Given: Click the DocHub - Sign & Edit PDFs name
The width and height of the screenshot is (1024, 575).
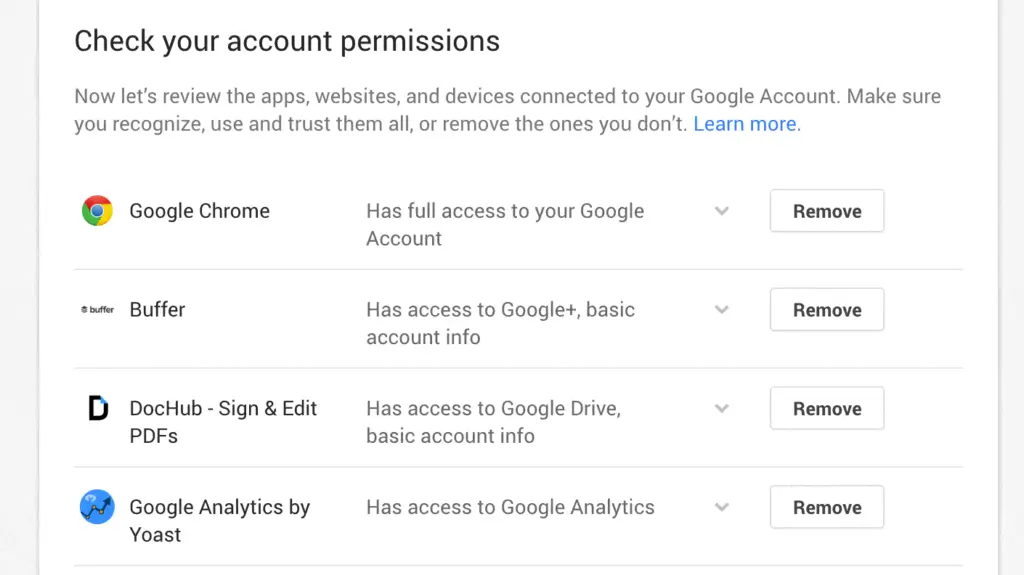Looking at the screenshot, I should (x=222, y=421).
